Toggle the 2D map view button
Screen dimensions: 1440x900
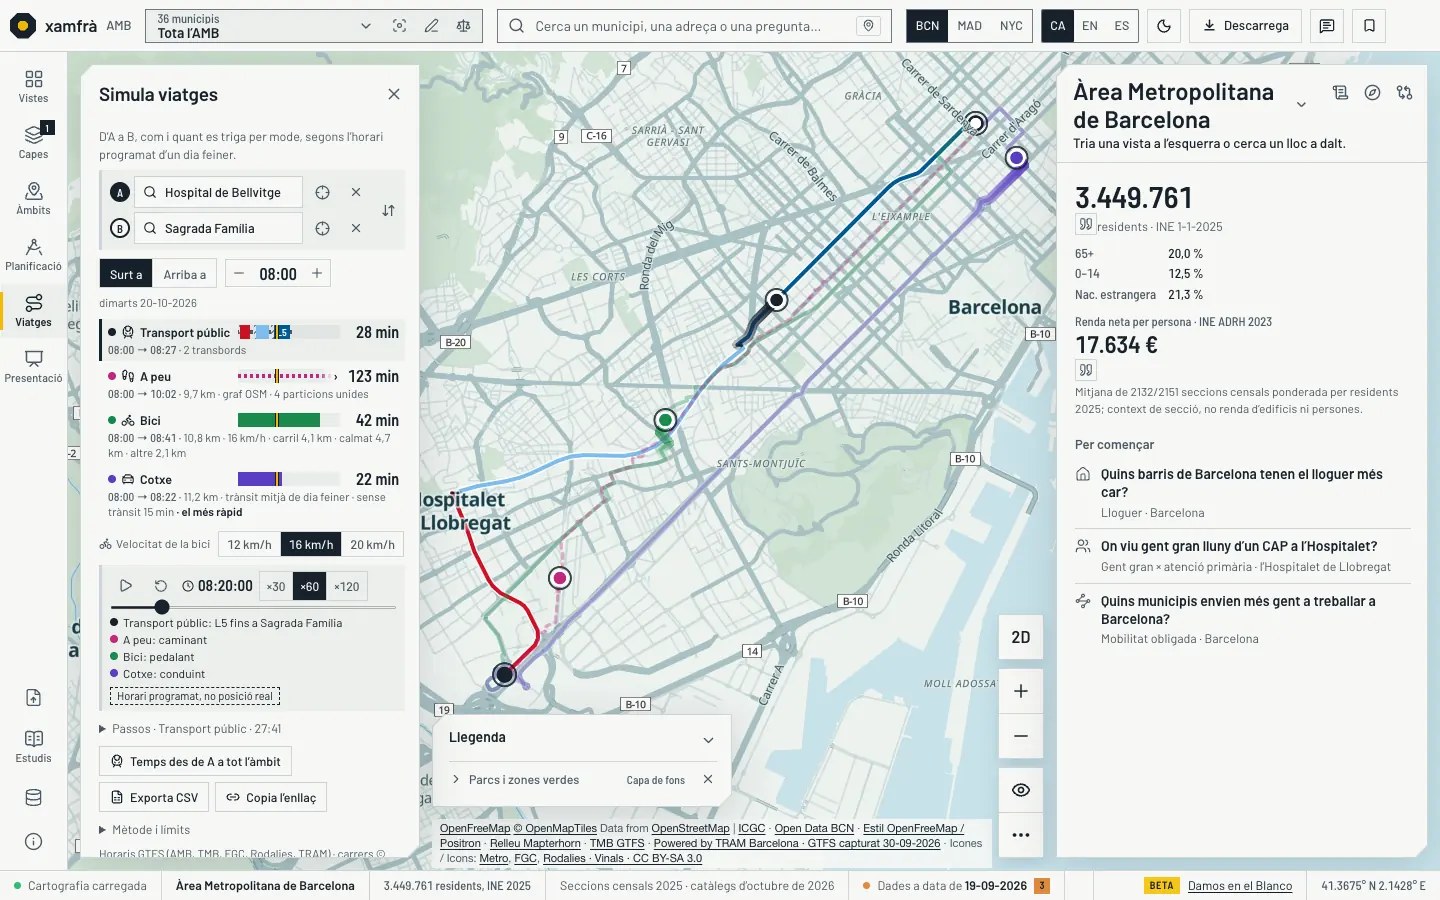1021,637
